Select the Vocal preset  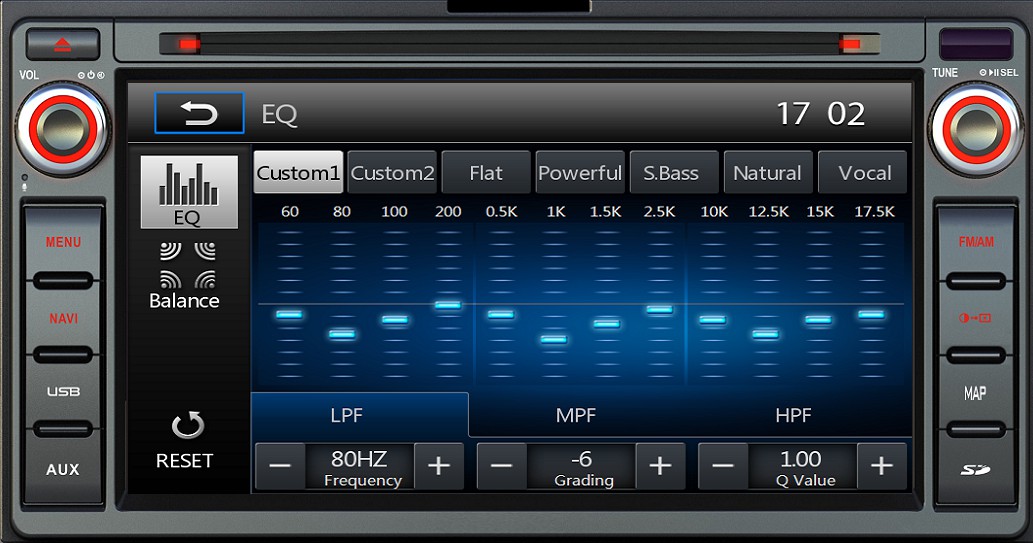[x=862, y=173]
